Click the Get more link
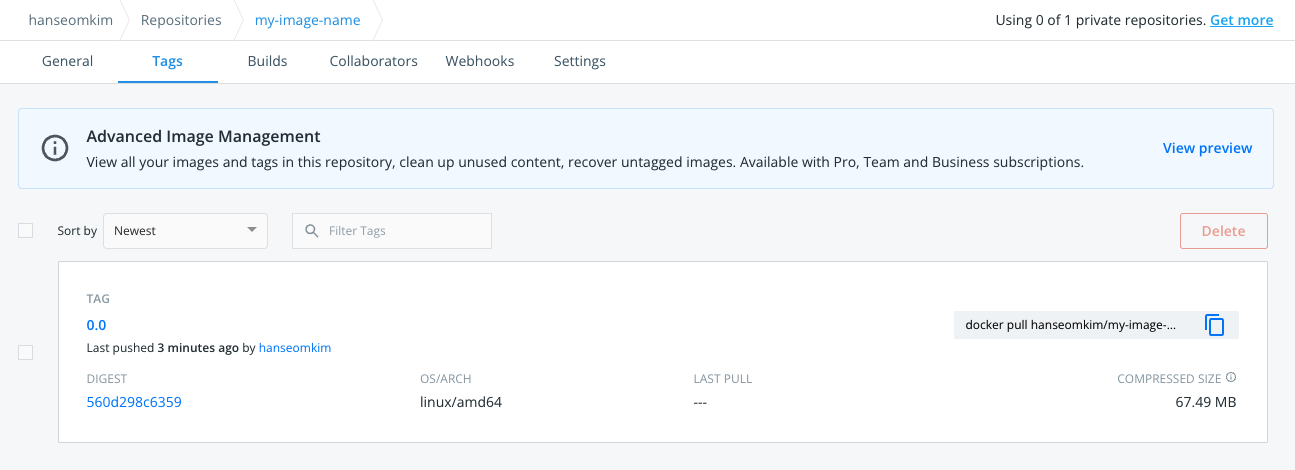Viewport: 1295px width, 470px height. 1241,20
